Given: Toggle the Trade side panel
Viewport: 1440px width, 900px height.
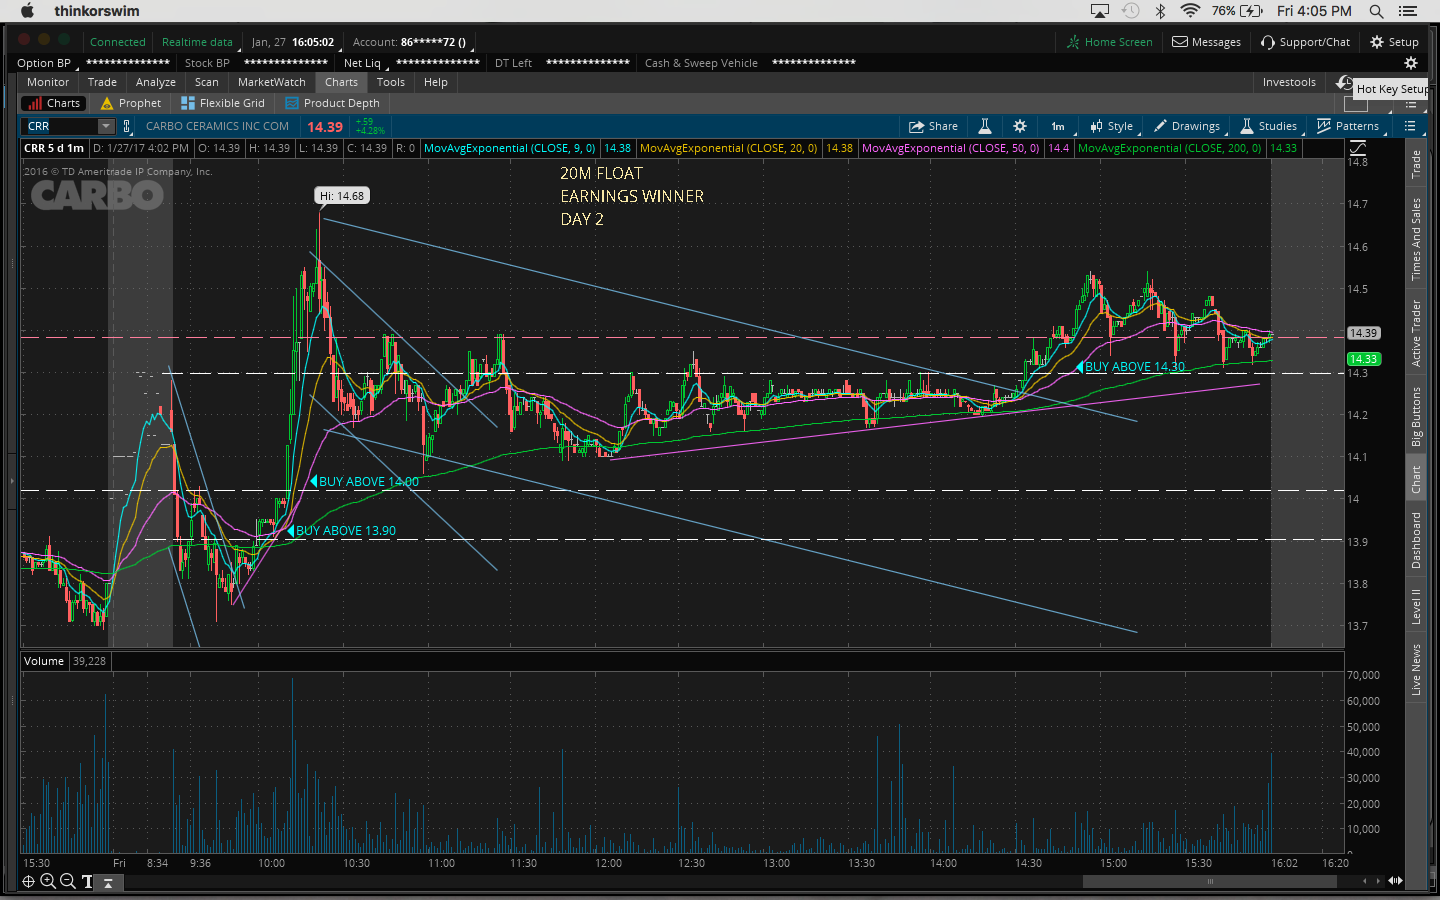Looking at the screenshot, I should [x=1416, y=165].
